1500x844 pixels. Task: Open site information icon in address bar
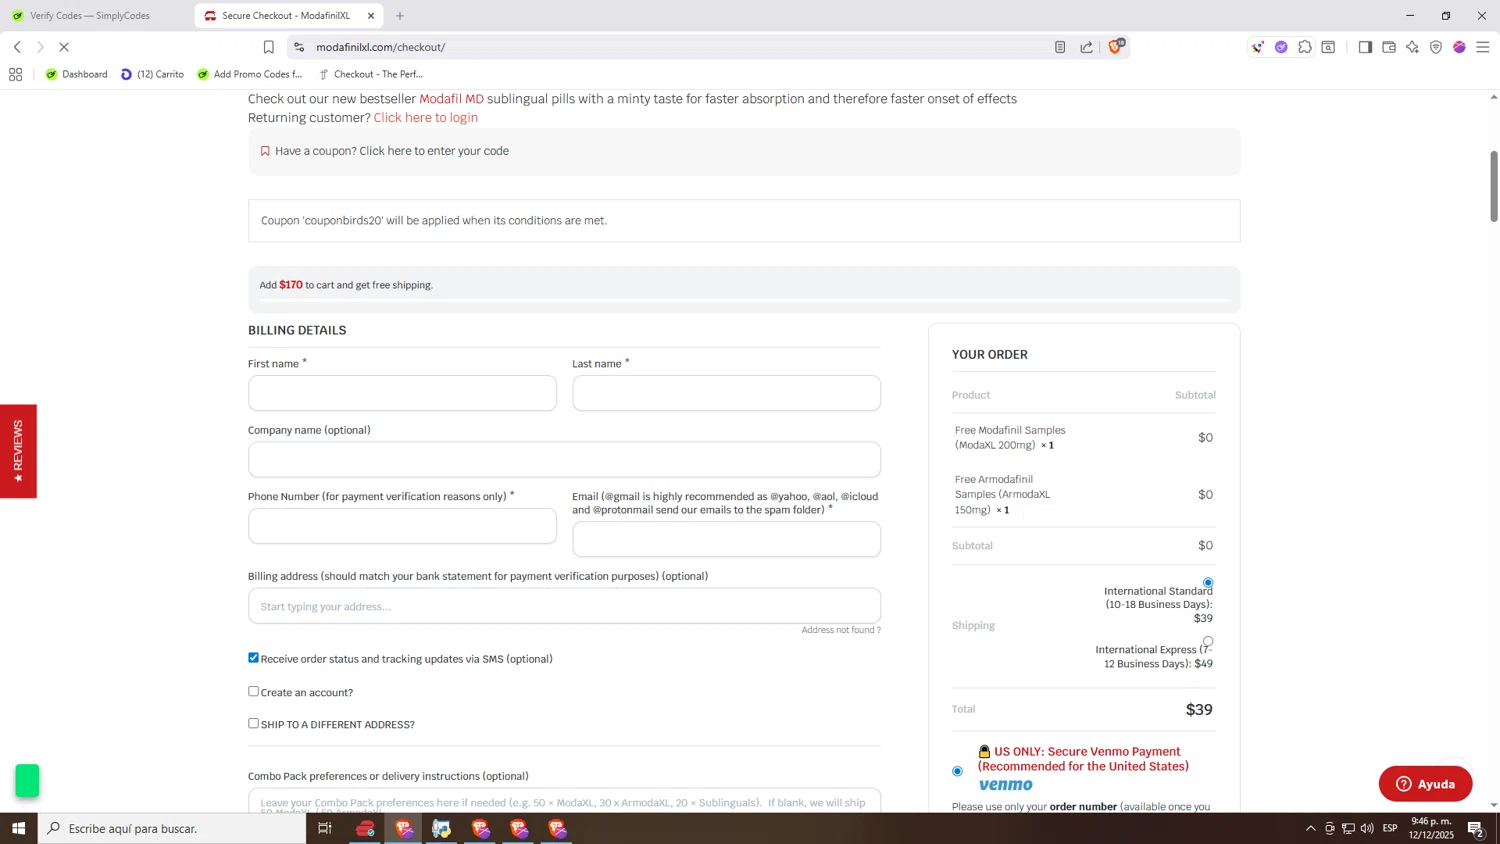tap(298, 47)
